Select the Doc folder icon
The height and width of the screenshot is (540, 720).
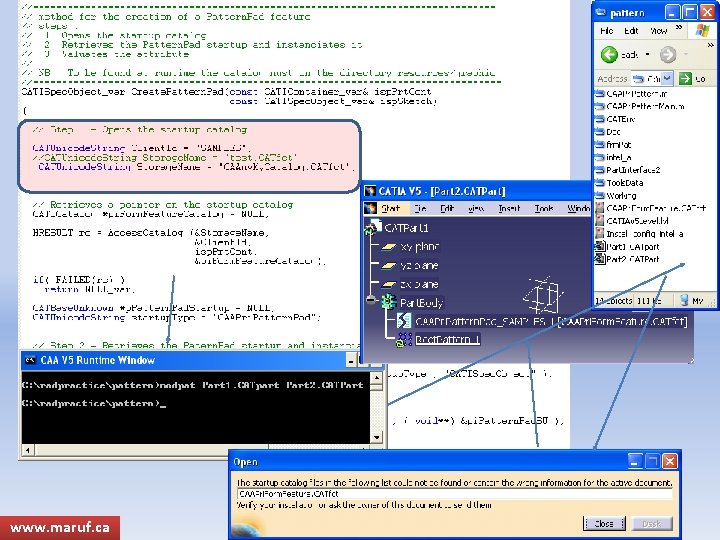click(x=600, y=132)
